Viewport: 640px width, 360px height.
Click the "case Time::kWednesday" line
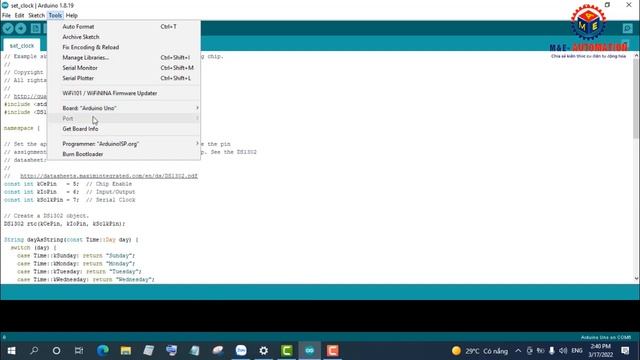click(86, 280)
